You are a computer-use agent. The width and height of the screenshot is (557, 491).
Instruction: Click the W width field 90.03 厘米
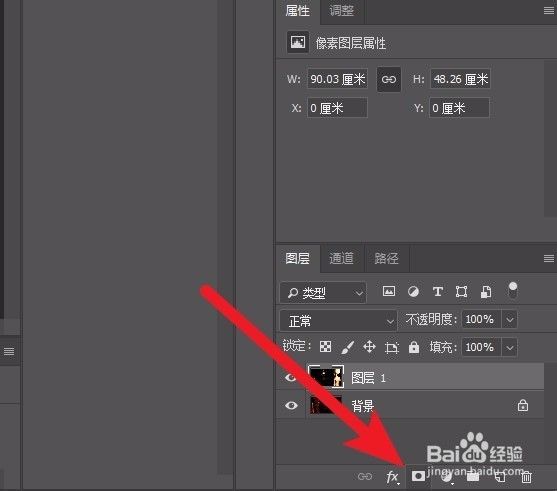click(x=337, y=79)
